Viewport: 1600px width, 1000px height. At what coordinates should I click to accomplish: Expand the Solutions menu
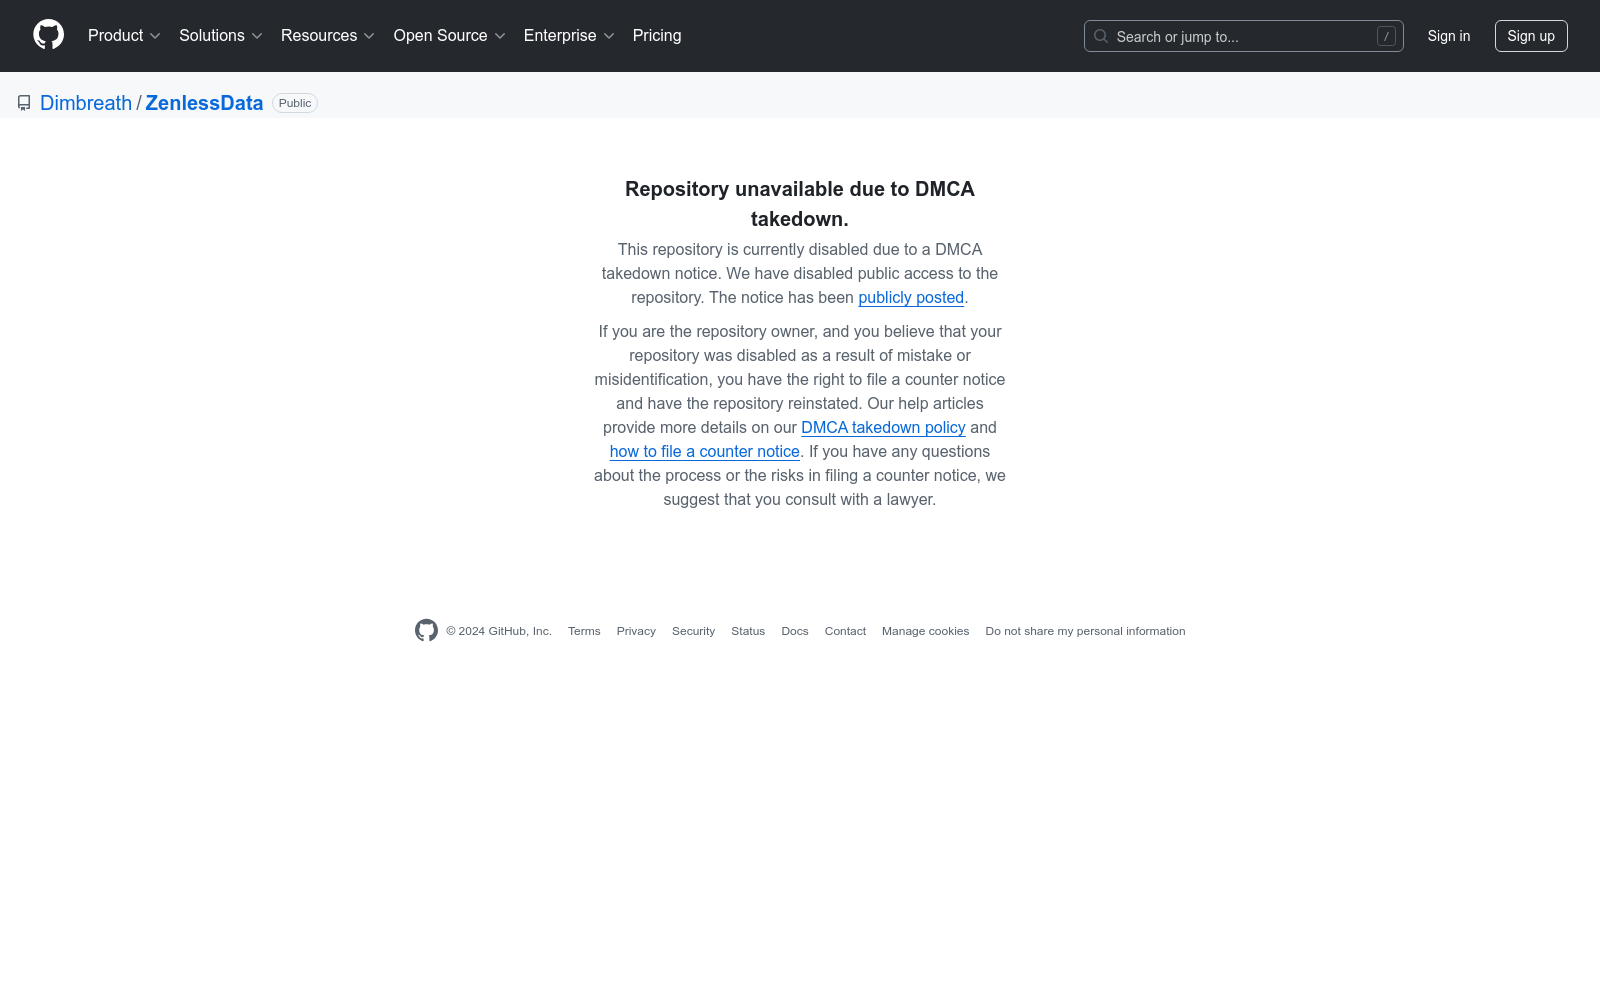click(x=221, y=35)
